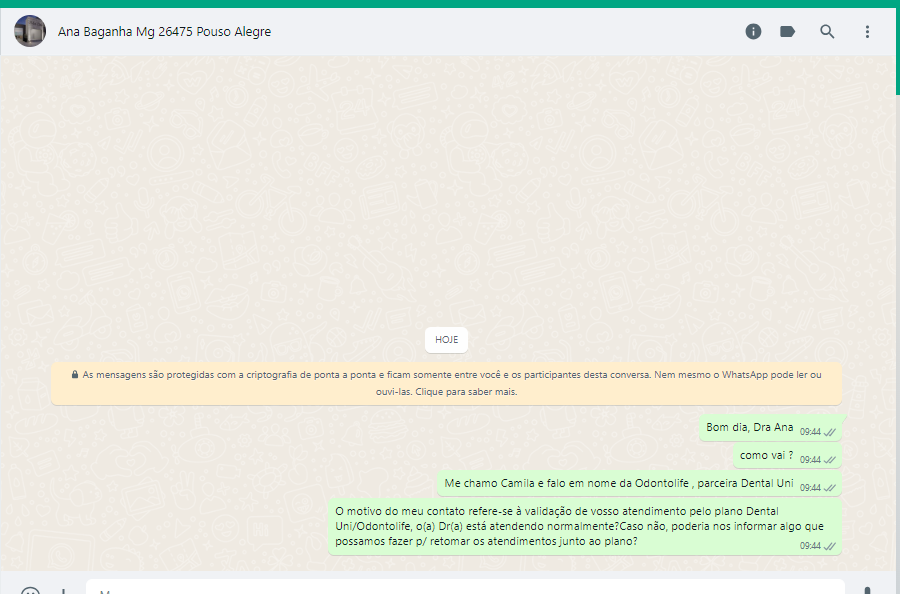Click the HOJE date chip
900x594 pixels.
click(x=447, y=340)
